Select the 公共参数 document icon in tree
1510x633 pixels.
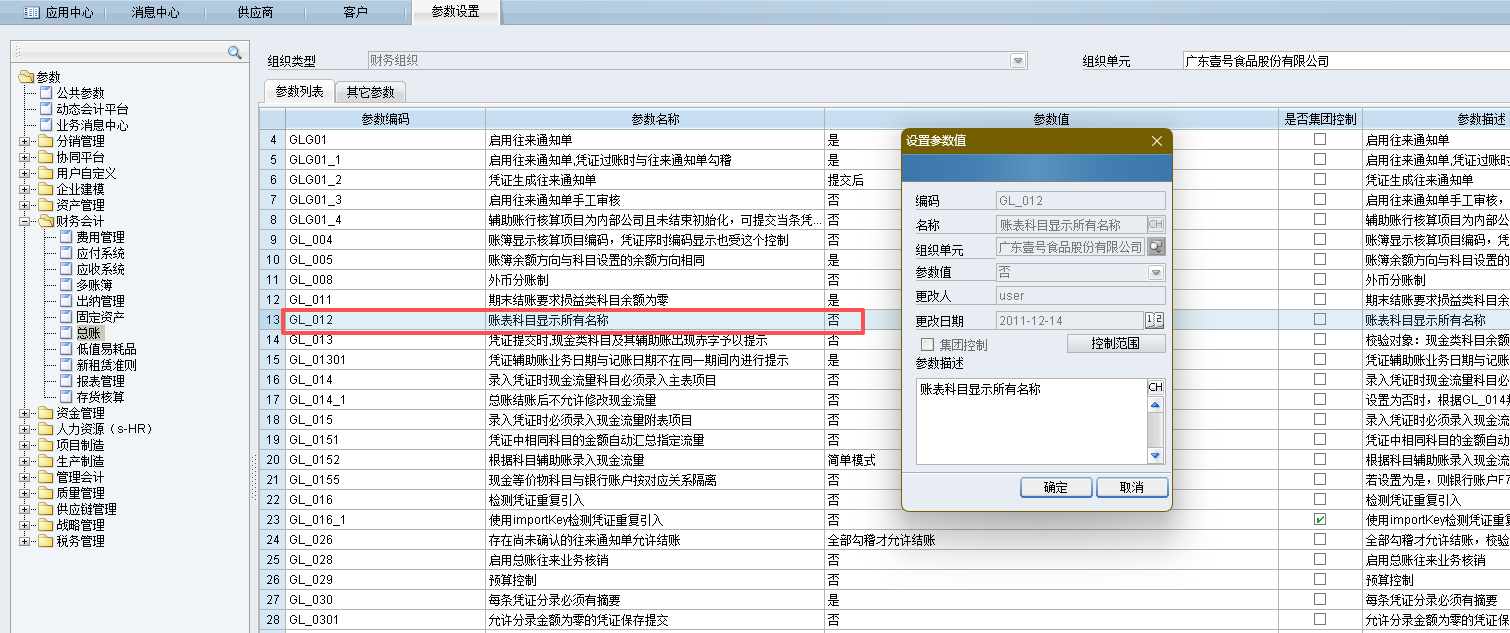pyautogui.click(x=45, y=93)
